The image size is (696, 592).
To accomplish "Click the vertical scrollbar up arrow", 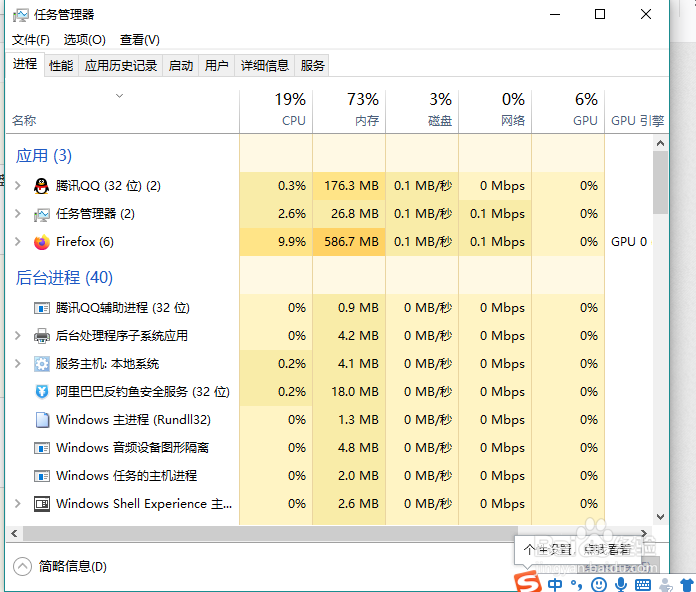I will (x=660, y=143).
